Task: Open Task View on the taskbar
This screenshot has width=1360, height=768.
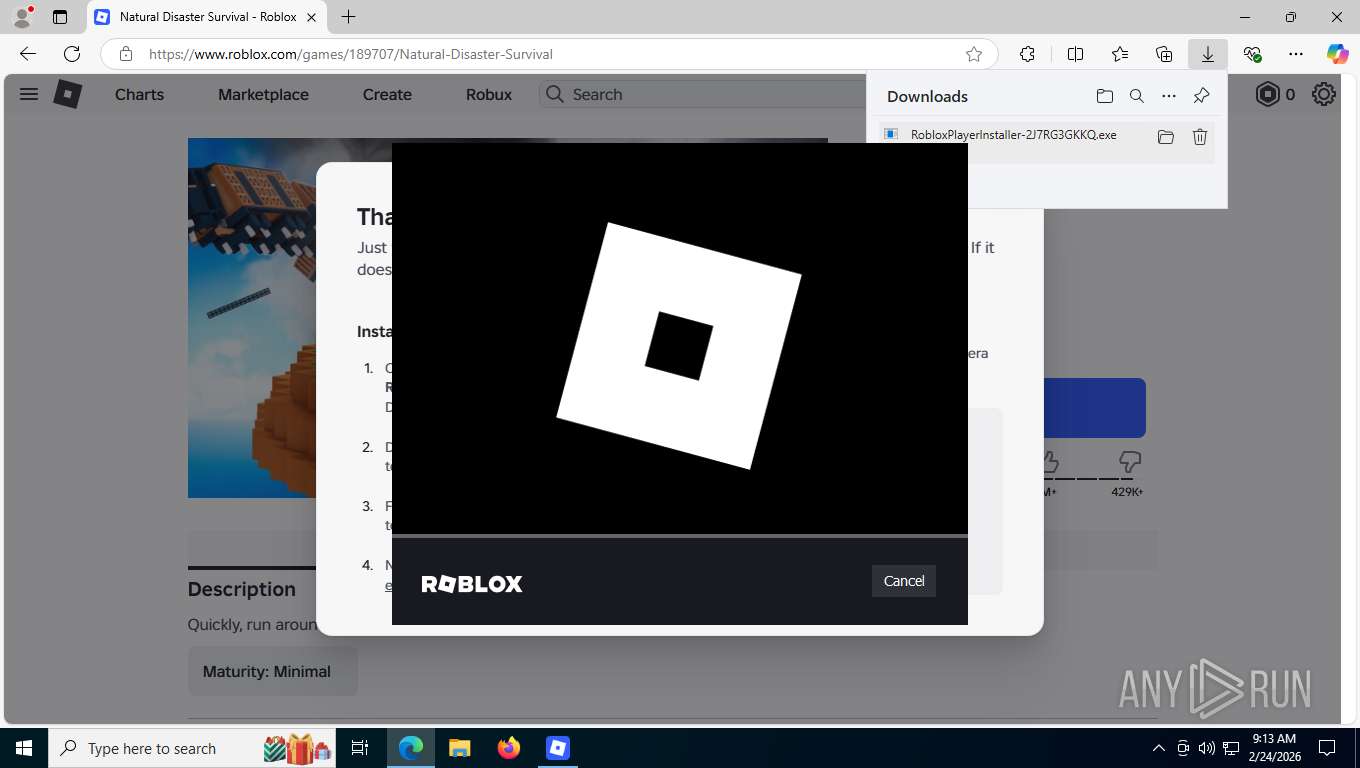Action: point(360,748)
